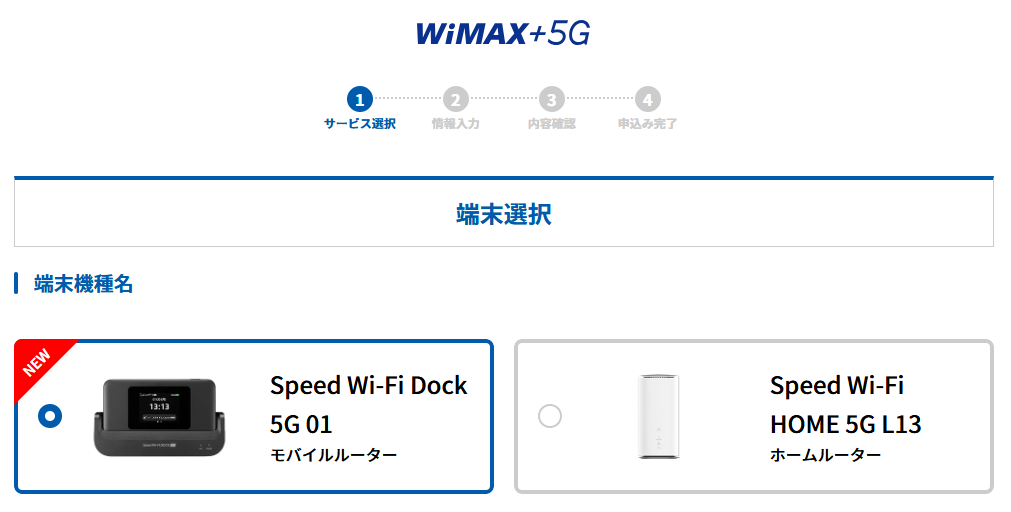Click the サービス選択 step label
This screenshot has height=512, width=1011.
(x=360, y=124)
